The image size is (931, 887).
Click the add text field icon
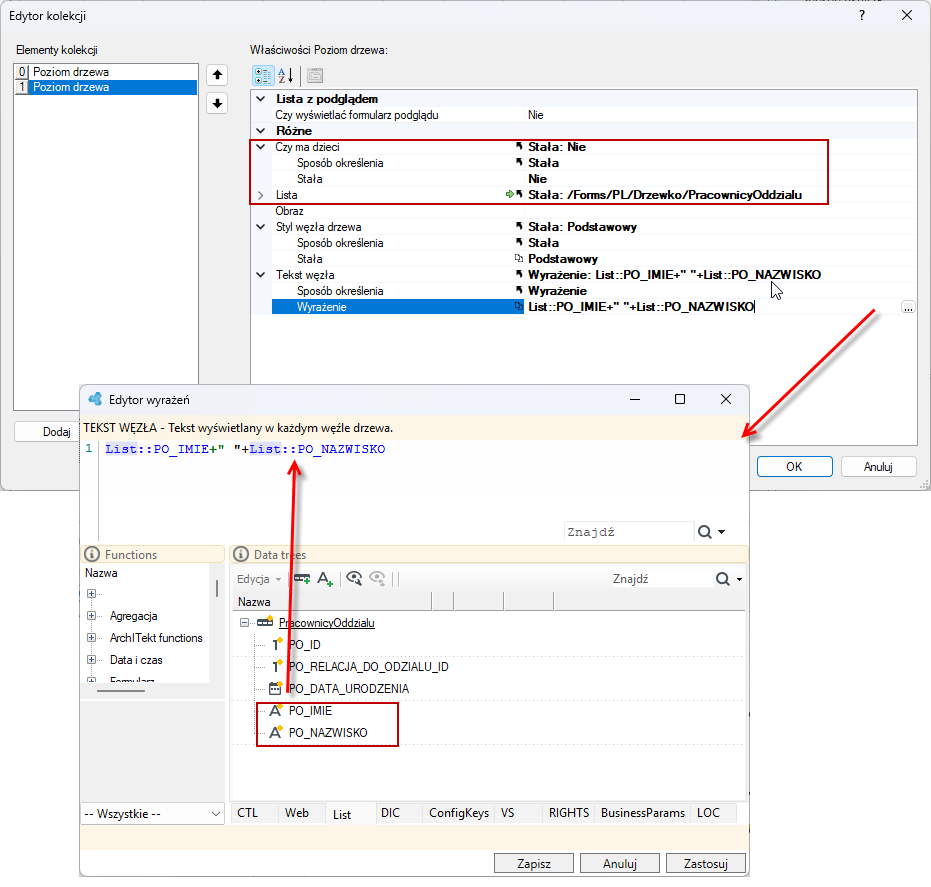[x=325, y=578]
